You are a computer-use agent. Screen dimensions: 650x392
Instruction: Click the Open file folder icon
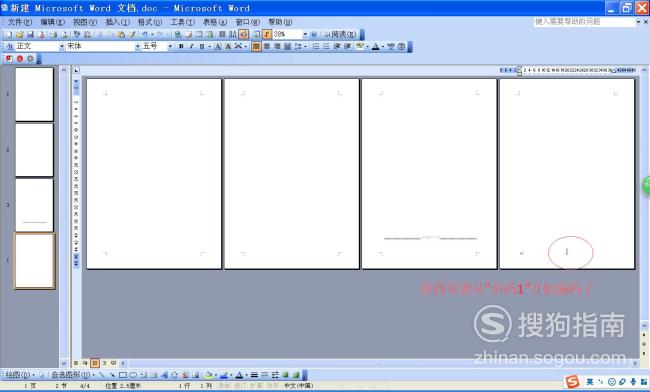20,34
